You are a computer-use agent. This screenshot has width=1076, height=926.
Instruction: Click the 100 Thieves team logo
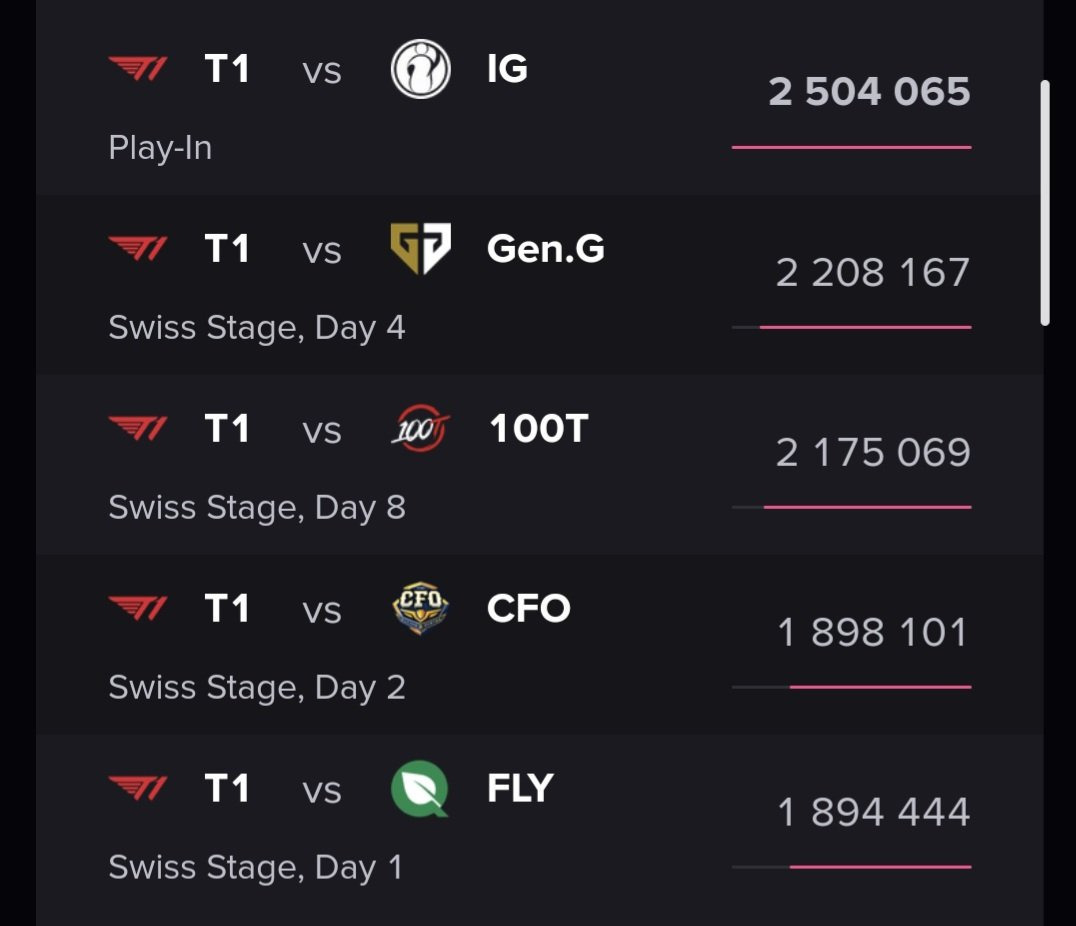[420, 430]
